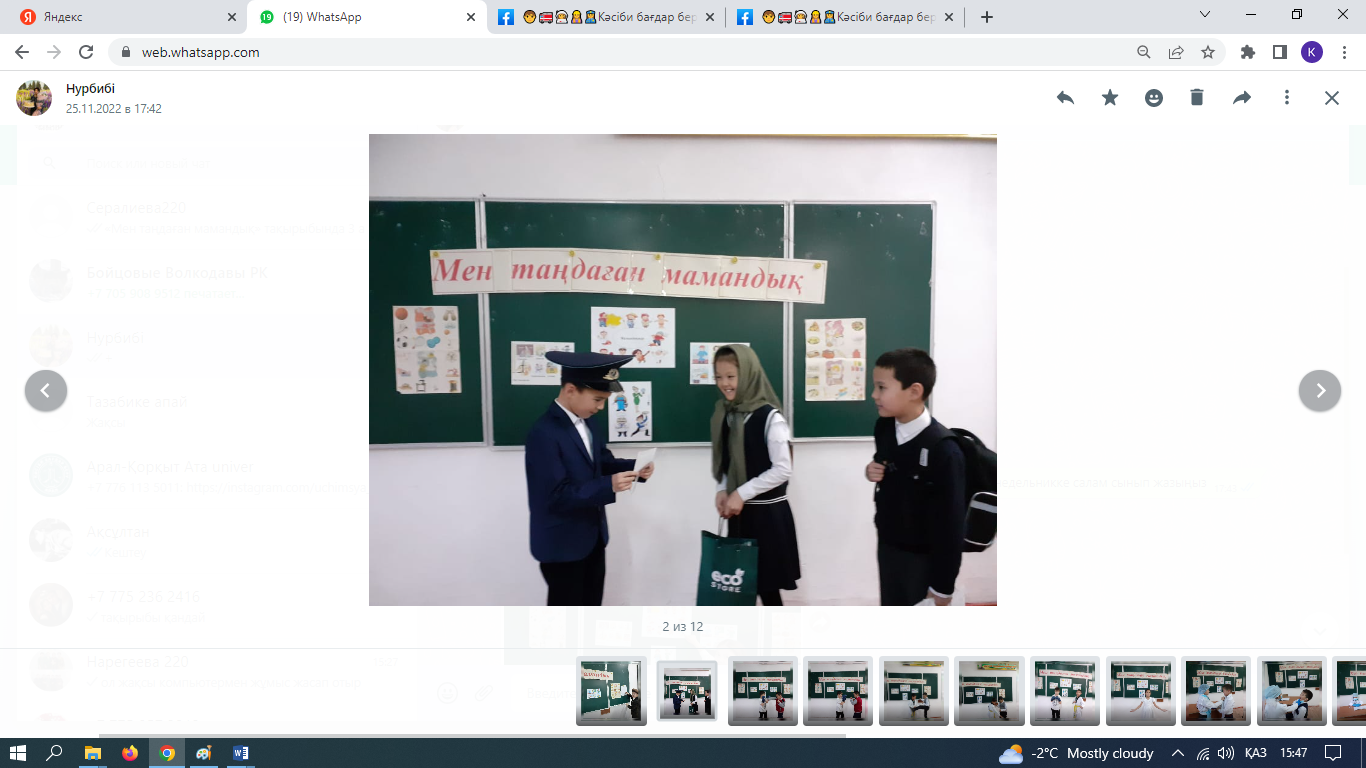
Task: Select the fourth thumbnail in the strip
Action: click(x=838, y=691)
